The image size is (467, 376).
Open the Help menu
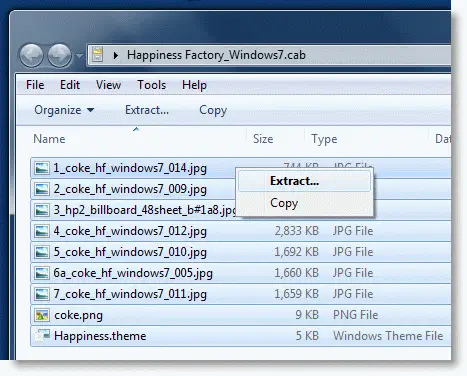tap(194, 85)
